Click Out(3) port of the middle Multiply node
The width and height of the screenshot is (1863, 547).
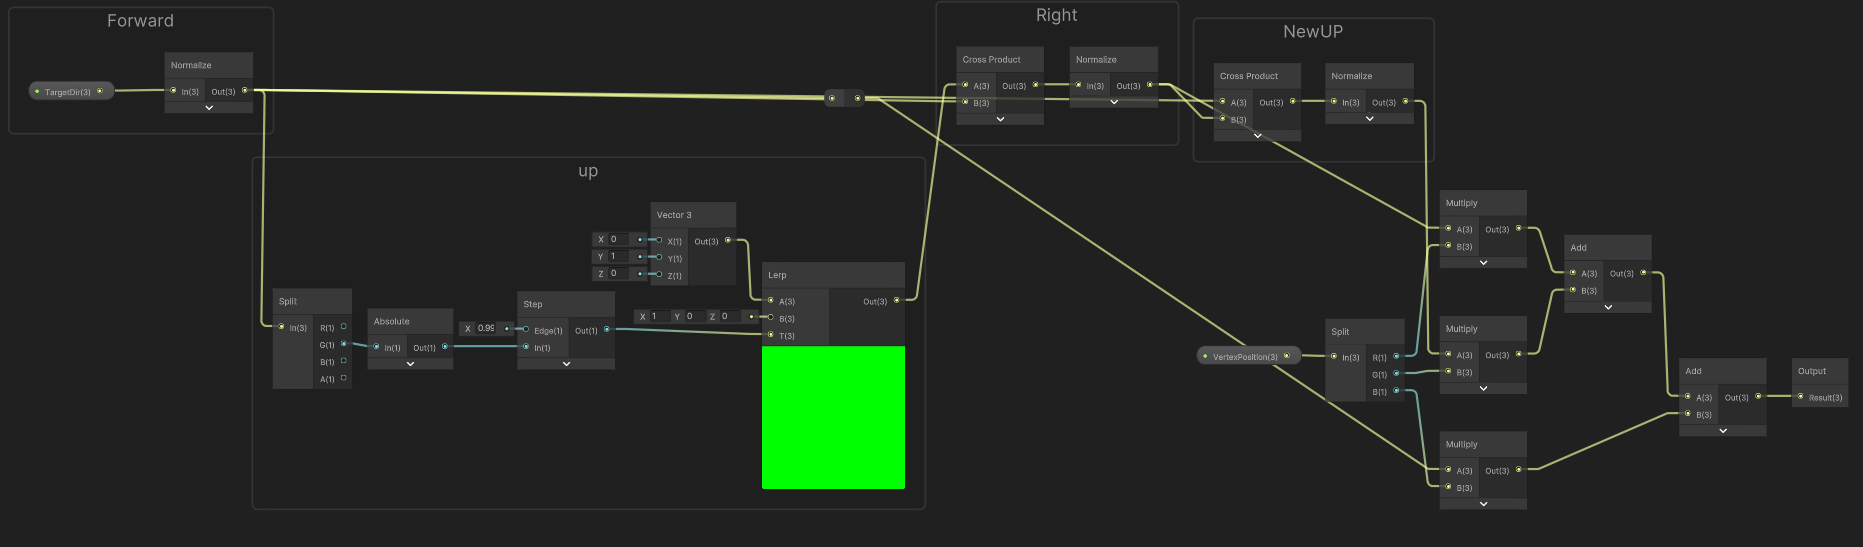[1518, 354]
